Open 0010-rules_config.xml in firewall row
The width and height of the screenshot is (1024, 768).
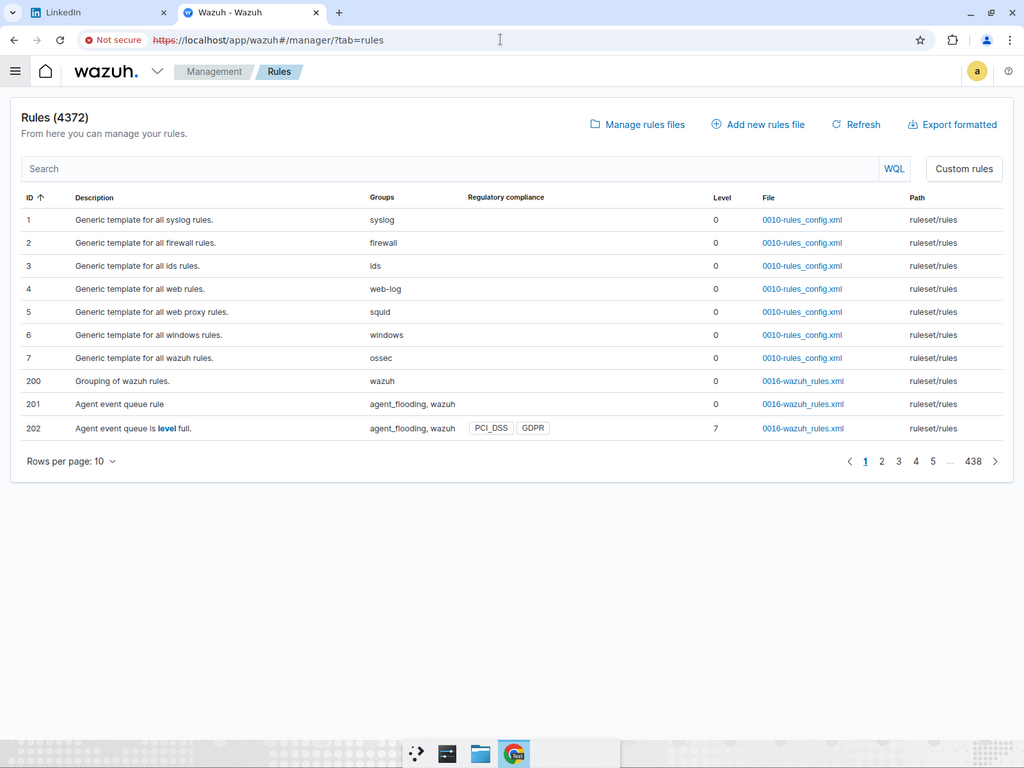point(802,243)
